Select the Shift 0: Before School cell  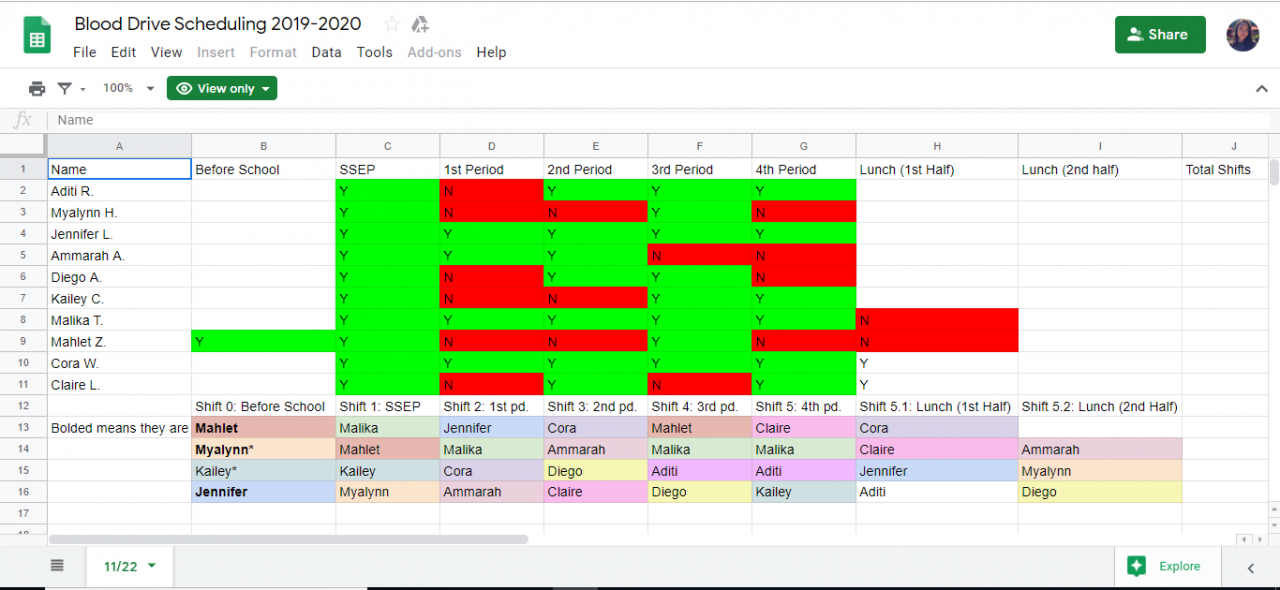[x=263, y=406]
